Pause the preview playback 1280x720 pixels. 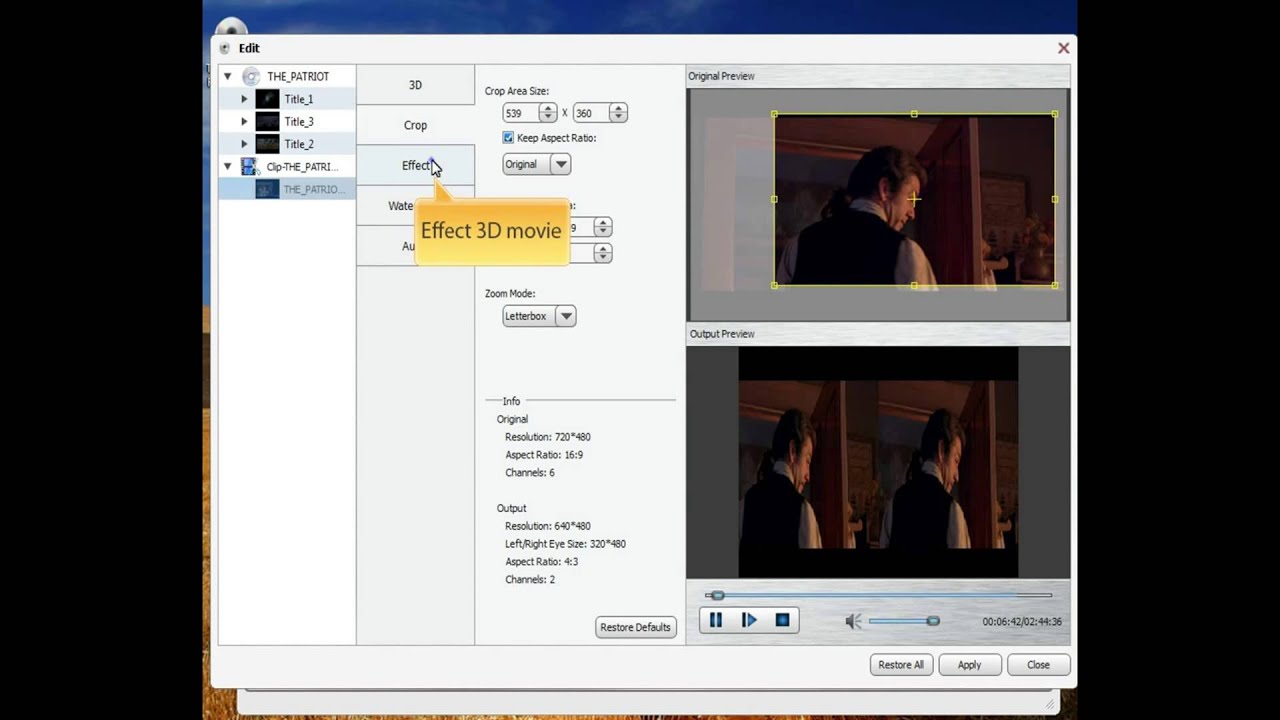click(716, 621)
